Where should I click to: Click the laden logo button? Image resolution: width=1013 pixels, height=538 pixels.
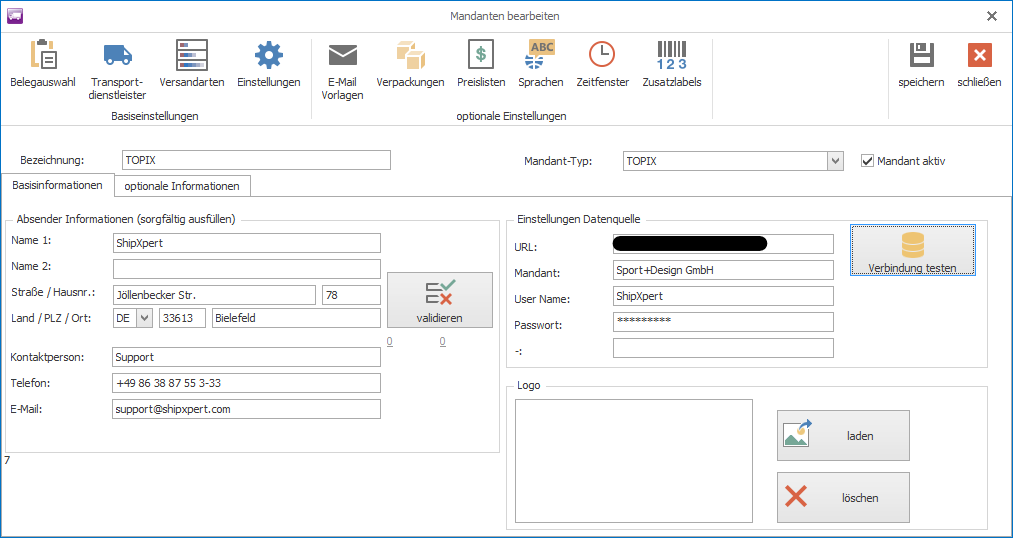coord(843,435)
